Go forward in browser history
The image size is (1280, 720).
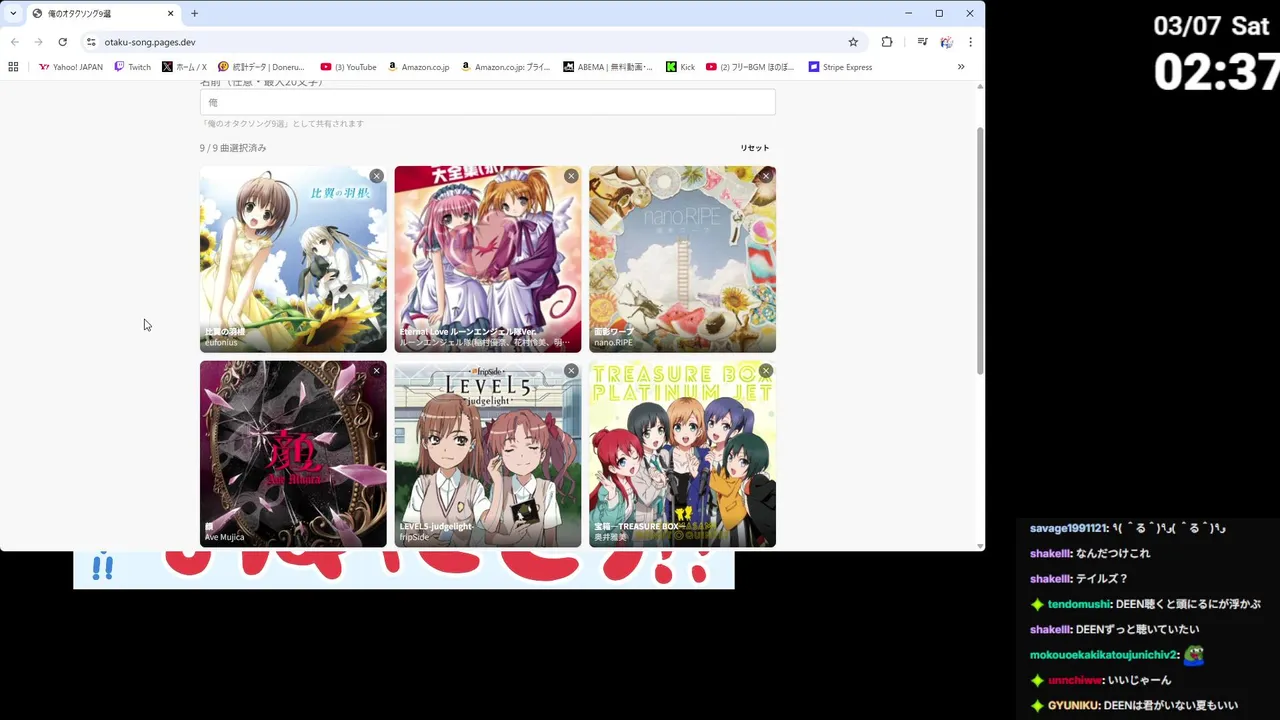pos(38,42)
